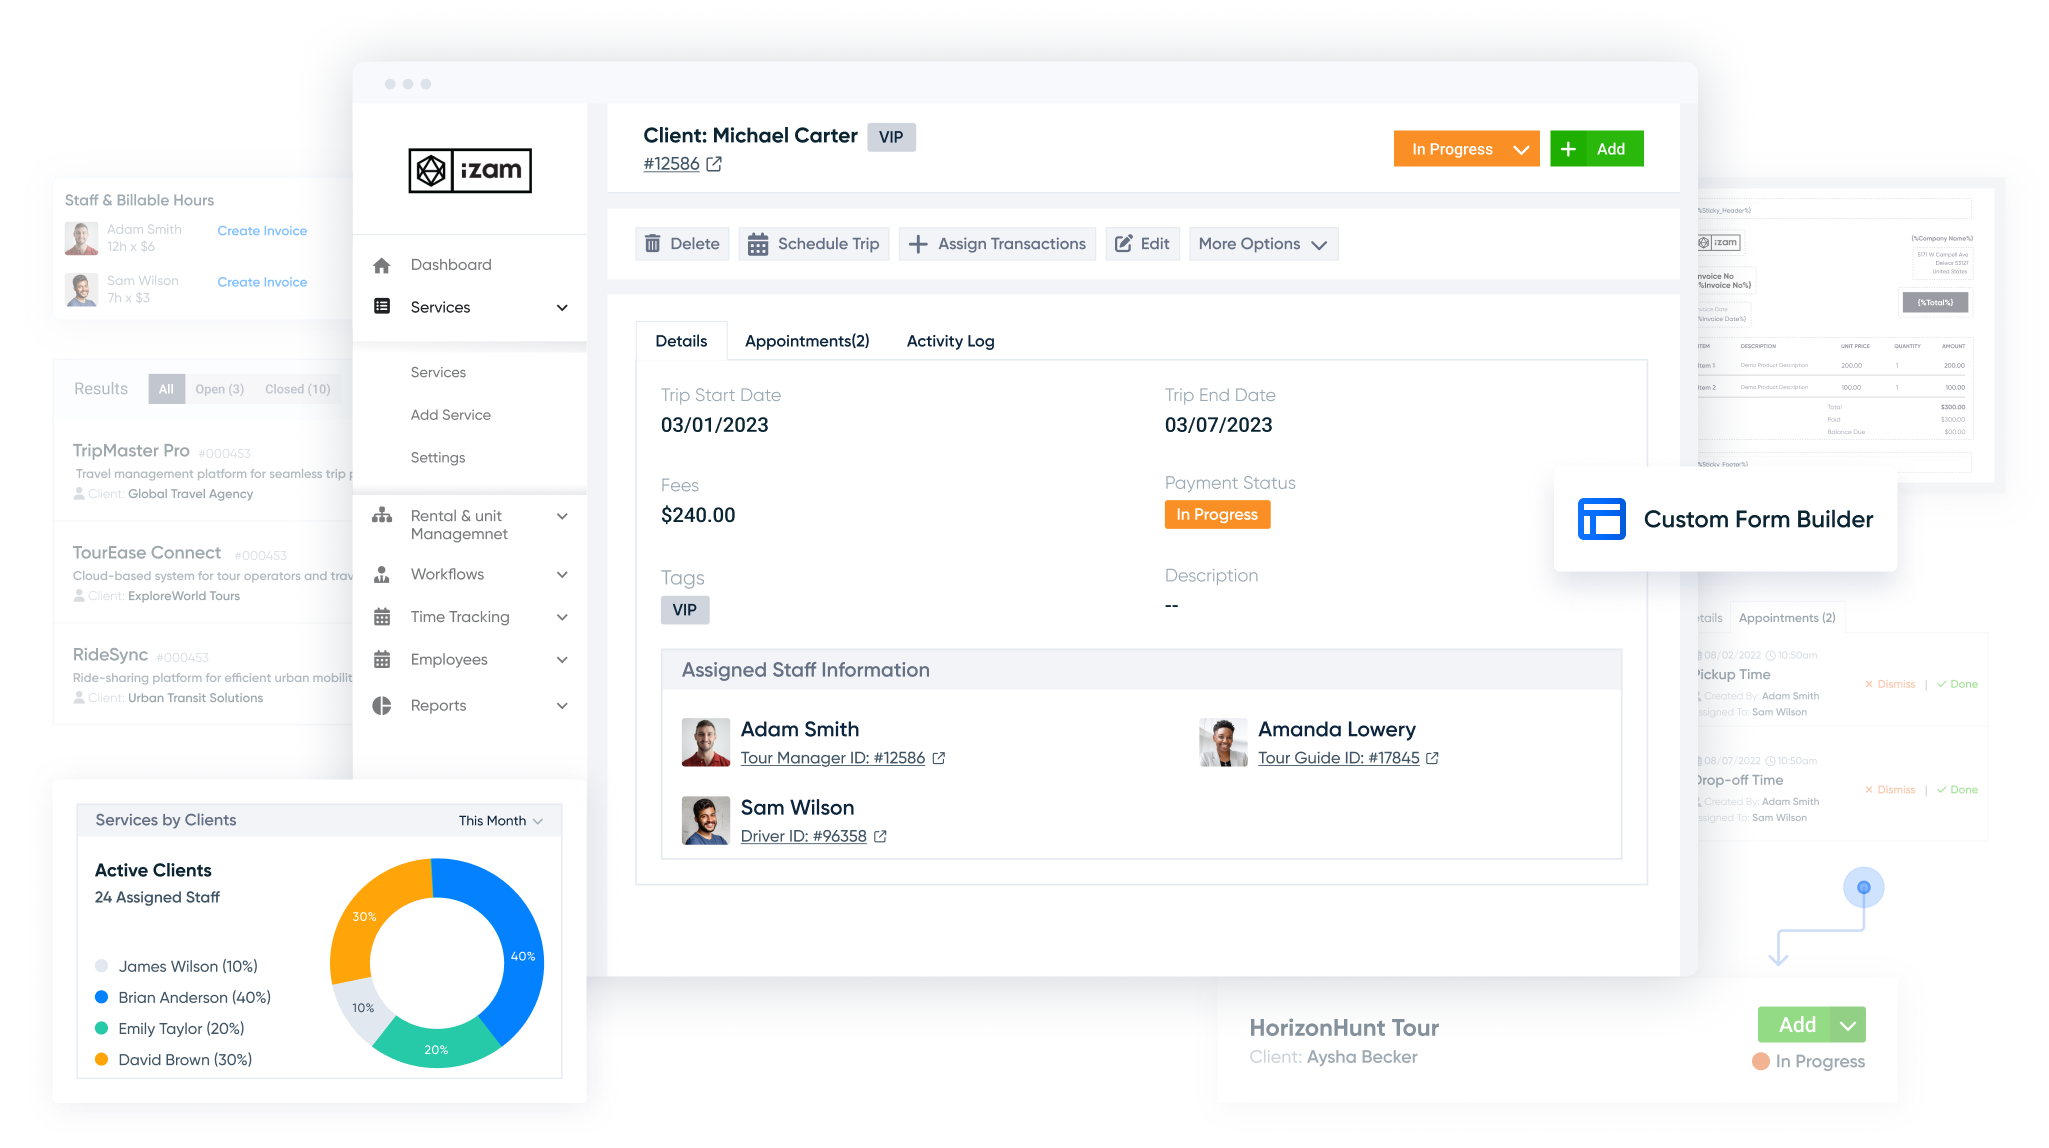This screenshot has height=1148, width=2049.
Task: Click the Time Tracking calendar icon
Action: tap(382, 617)
